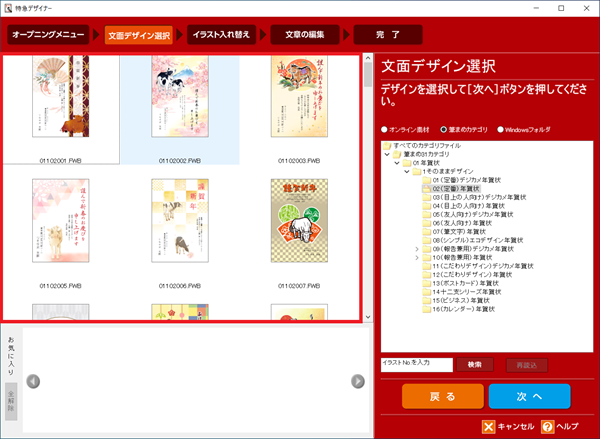Click folder icon of 05(友人向け)デジカメ年賀状
This screenshot has height=439, width=600.
pos(427,214)
